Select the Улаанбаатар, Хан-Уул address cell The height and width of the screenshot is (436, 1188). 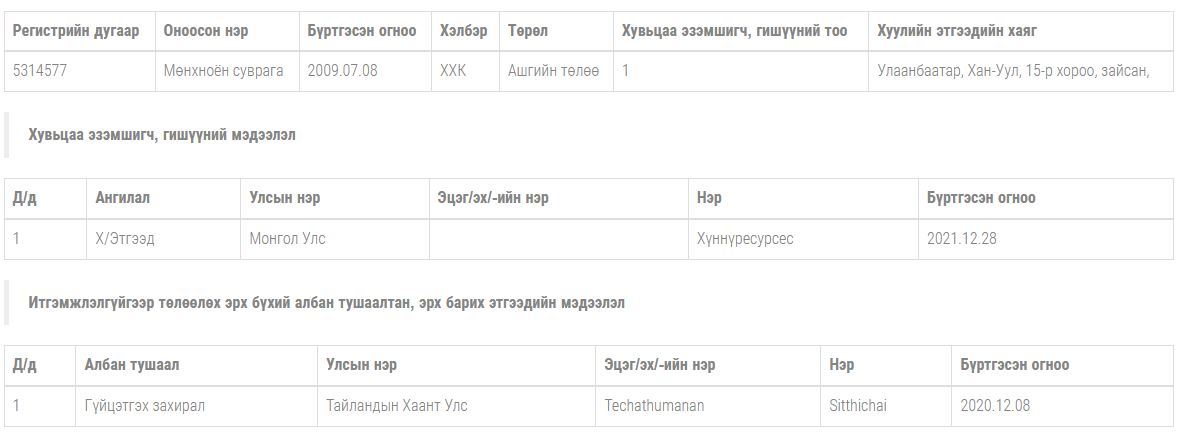(1021, 71)
